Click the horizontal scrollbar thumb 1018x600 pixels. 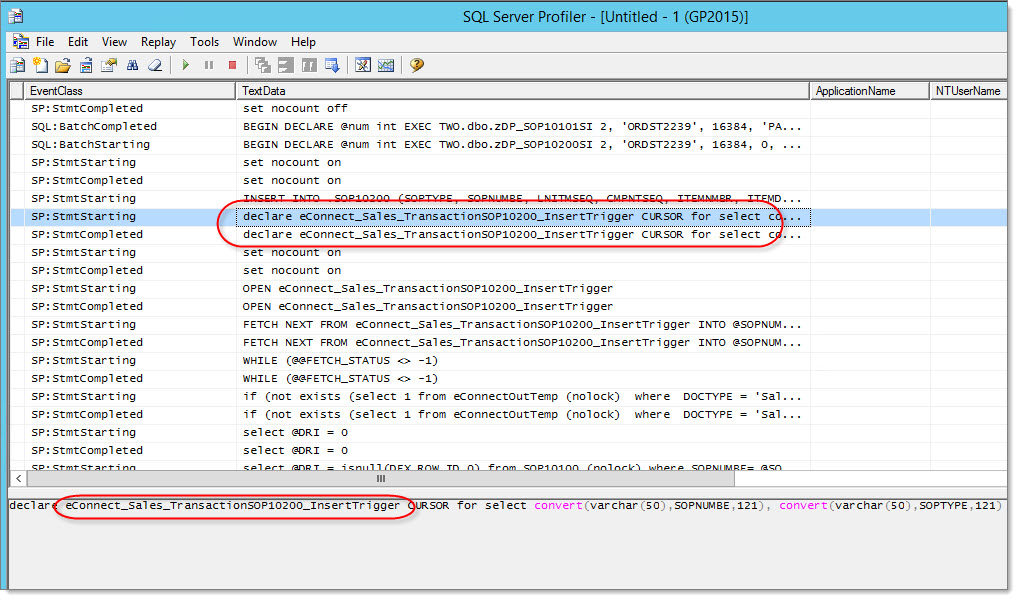(381, 479)
